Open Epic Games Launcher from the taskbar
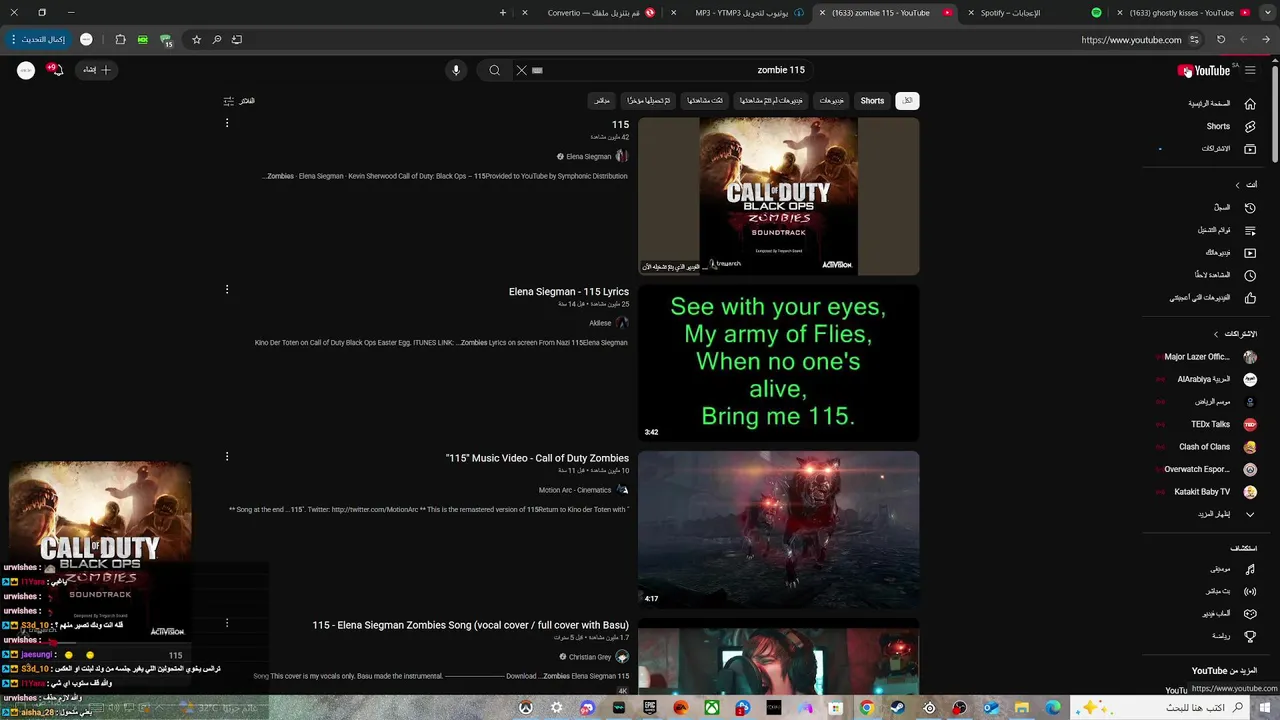Screen dimensions: 1280x720 (650, 708)
